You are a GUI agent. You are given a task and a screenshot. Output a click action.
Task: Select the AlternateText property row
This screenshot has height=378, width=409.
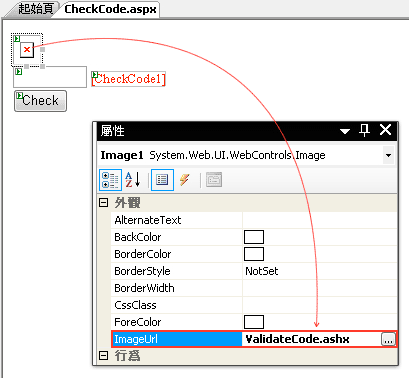point(254,220)
